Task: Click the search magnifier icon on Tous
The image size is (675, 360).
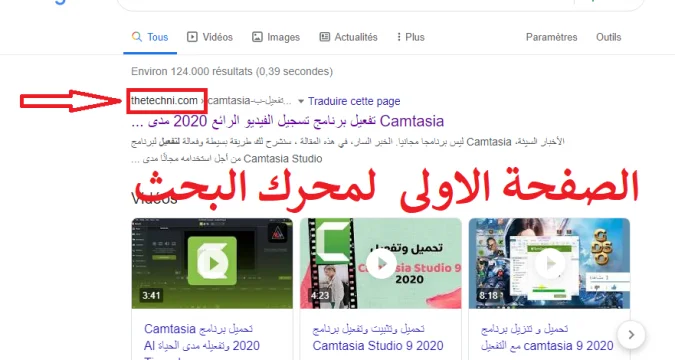Action: pos(137,37)
